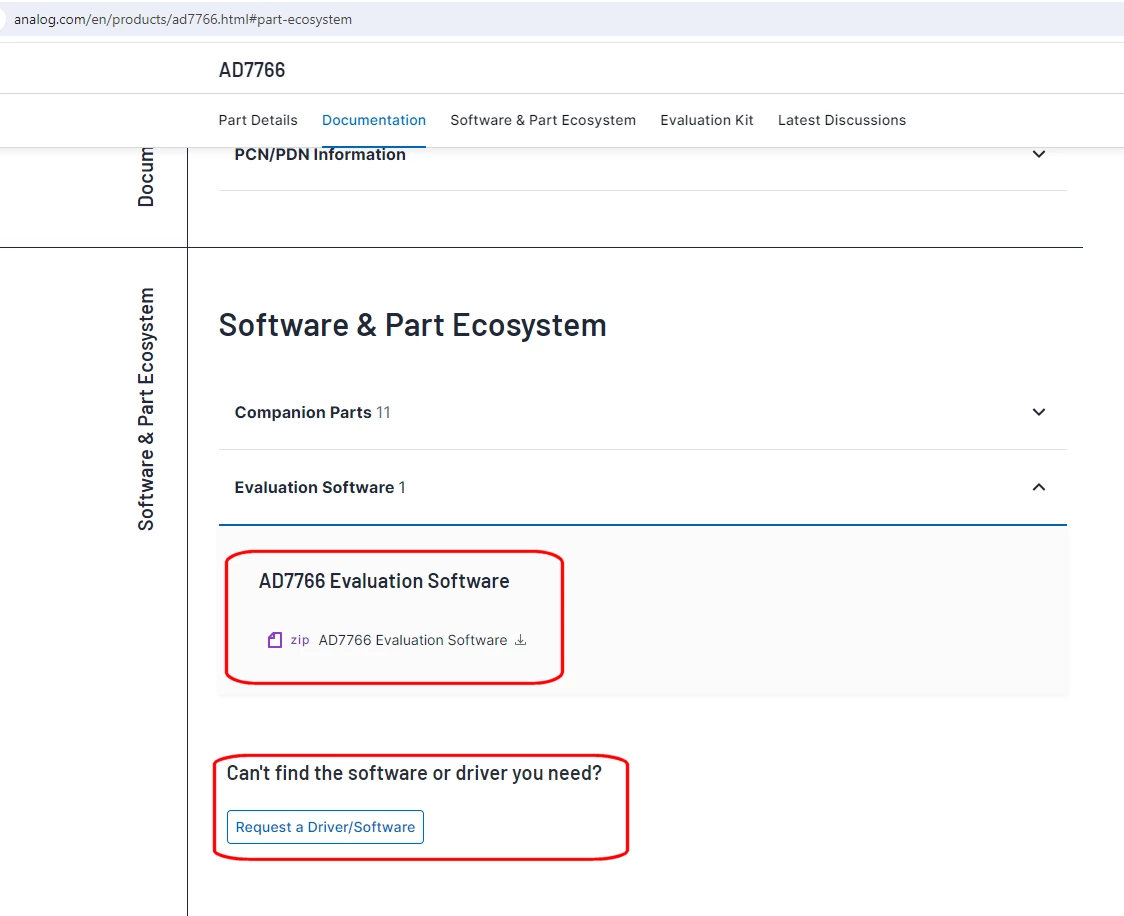Expand the Companion Parts section
This screenshot has height=916, width=1124.
[1038, 412]
